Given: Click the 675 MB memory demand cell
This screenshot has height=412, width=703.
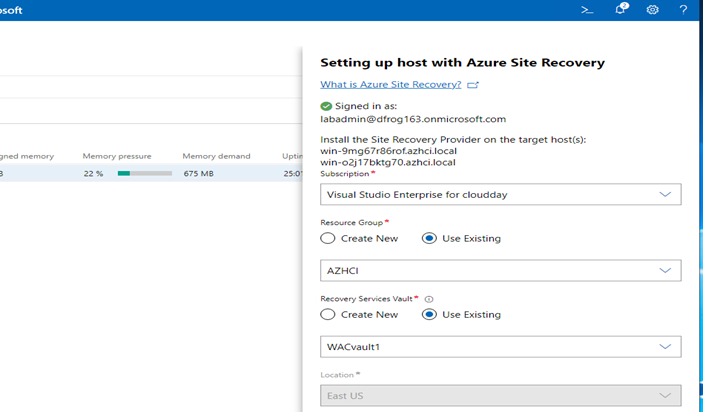Looking at the screenshot, I should click(198, 173).
